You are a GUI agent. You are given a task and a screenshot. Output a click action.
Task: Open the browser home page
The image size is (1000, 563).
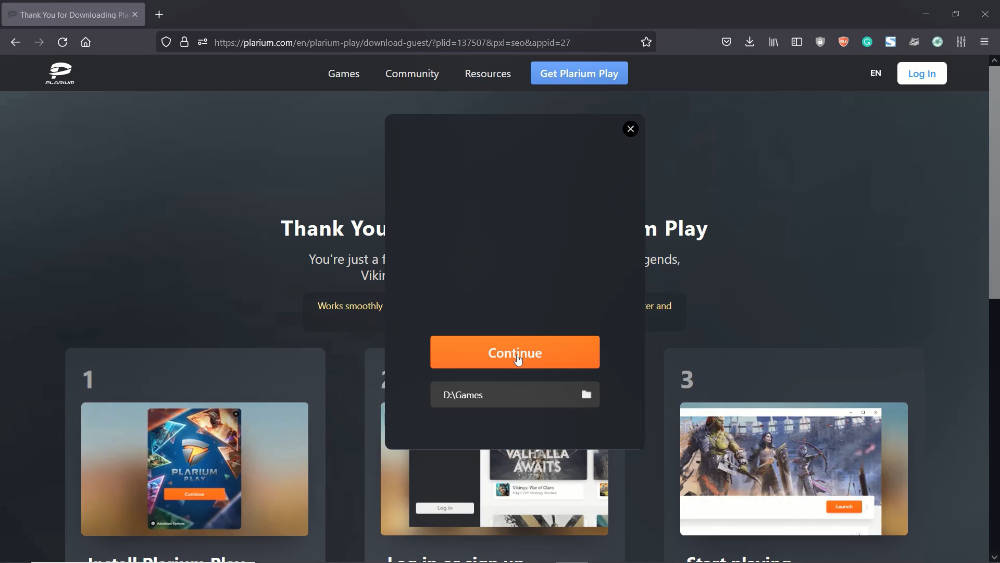point(85,42)
